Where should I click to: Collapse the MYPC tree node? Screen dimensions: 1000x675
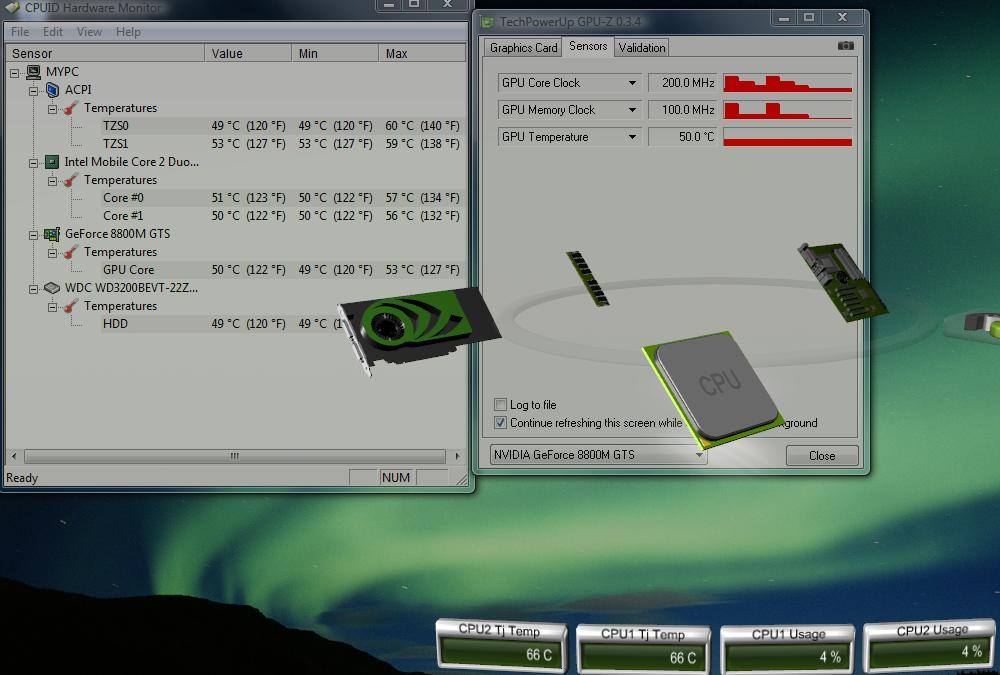(x=15, y=73)
